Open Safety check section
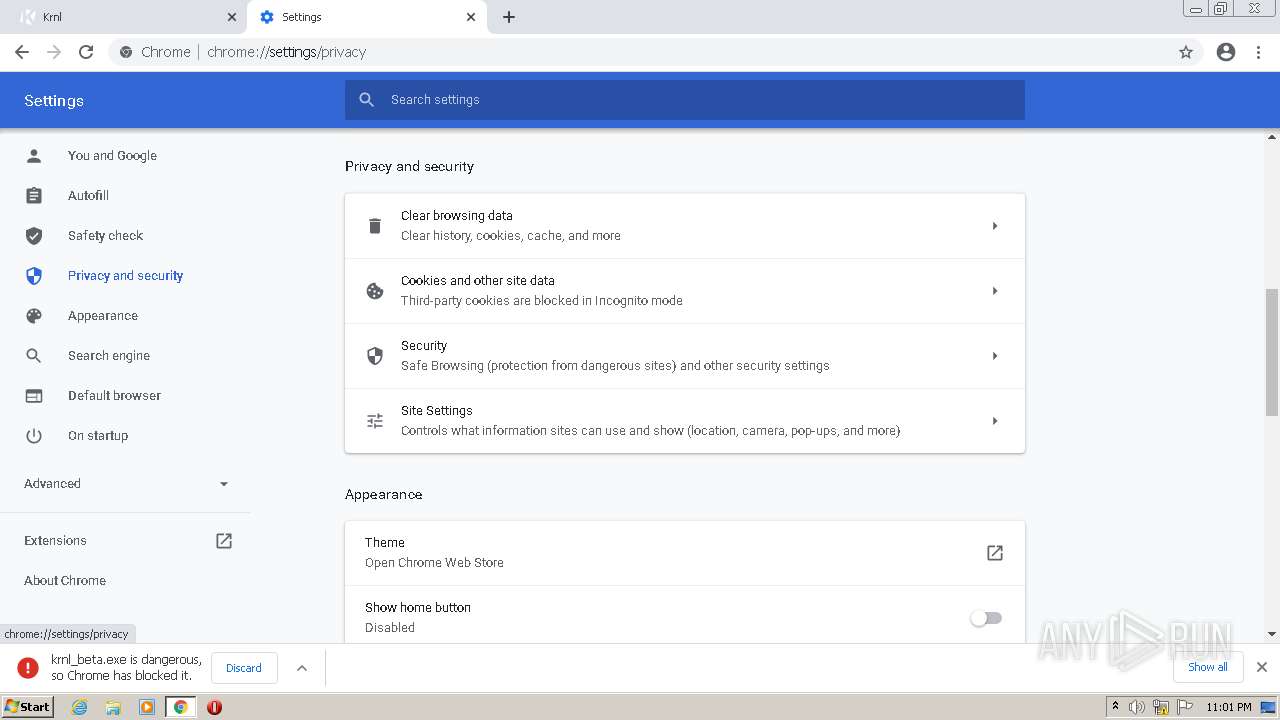 [105, 235]
